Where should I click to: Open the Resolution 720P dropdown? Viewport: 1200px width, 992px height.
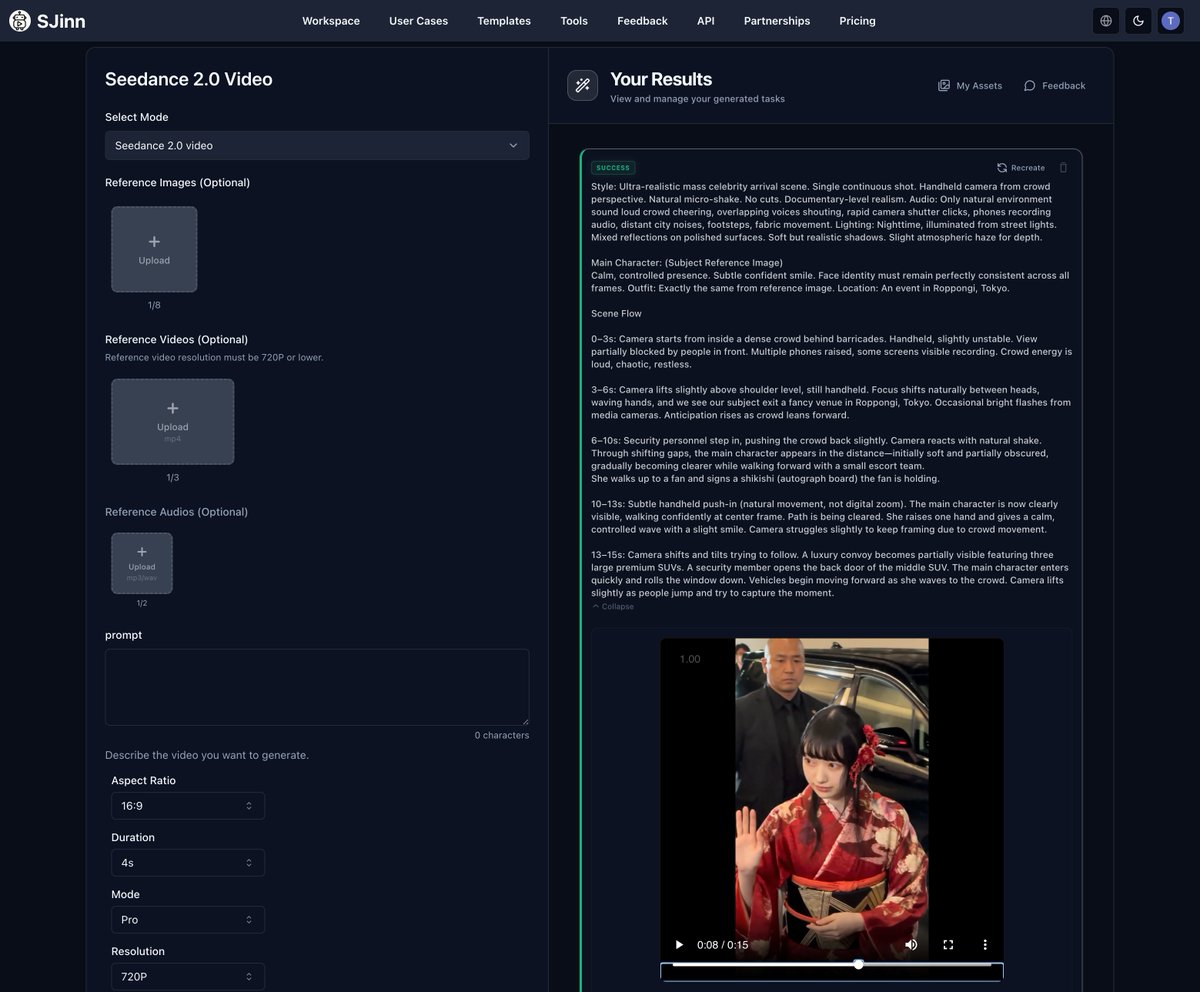coord(188,977)
